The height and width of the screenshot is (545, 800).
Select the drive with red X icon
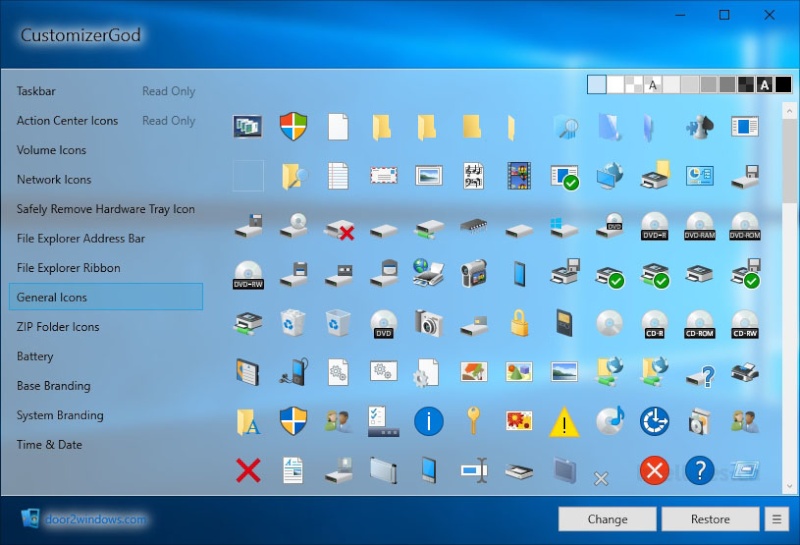pyautogui.click(x=339, y=229)
